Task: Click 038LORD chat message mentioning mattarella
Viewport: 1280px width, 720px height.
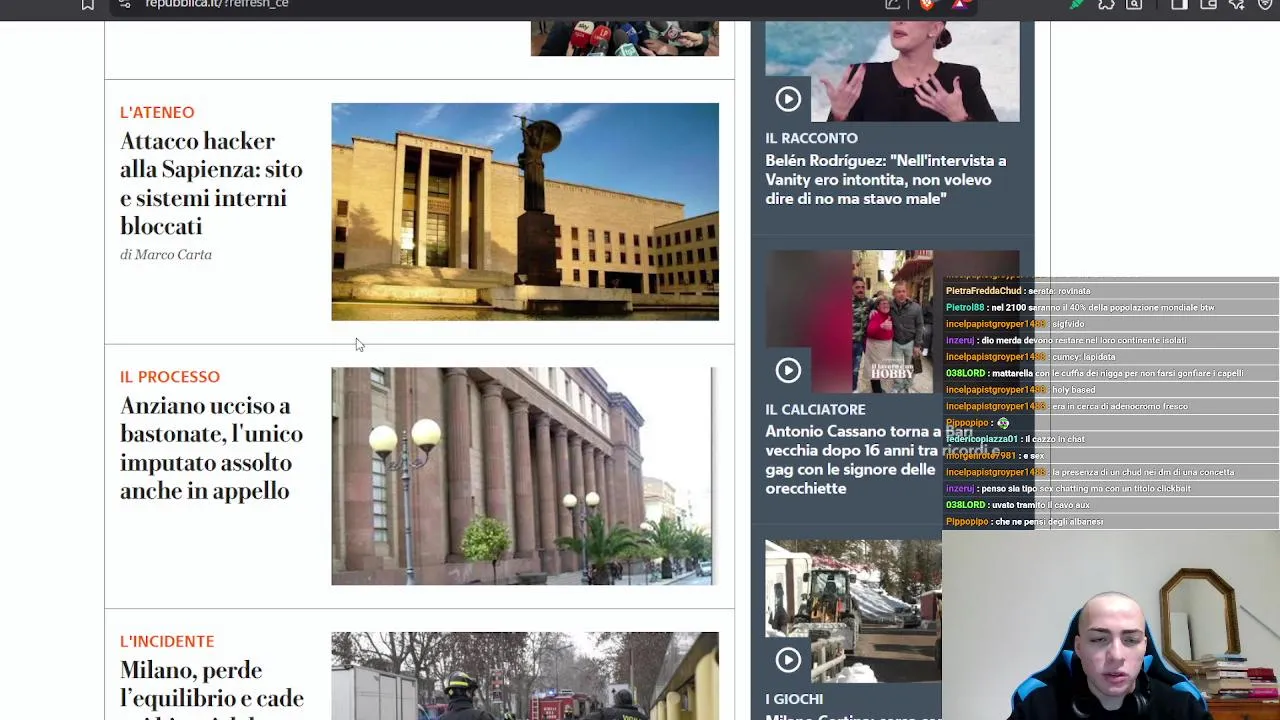Action: click(x=1094, y=373)
